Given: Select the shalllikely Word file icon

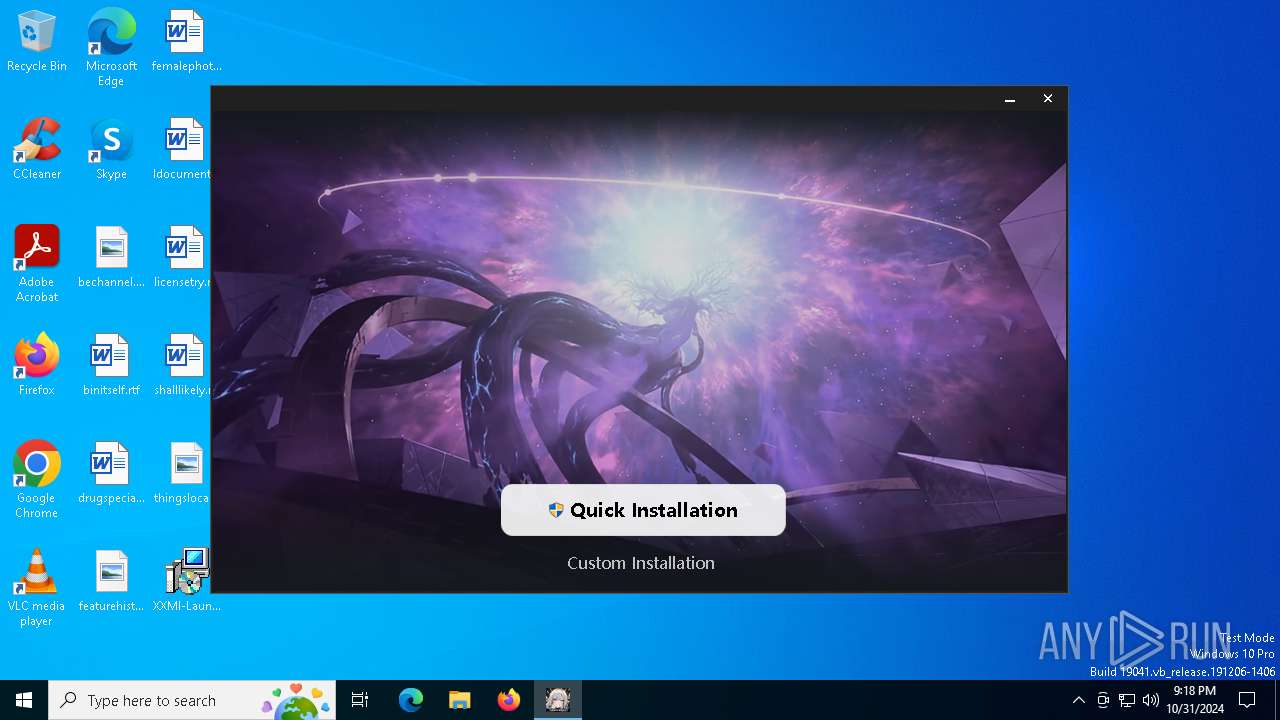Looking at the screenshot, I should (x=183, y=366).
